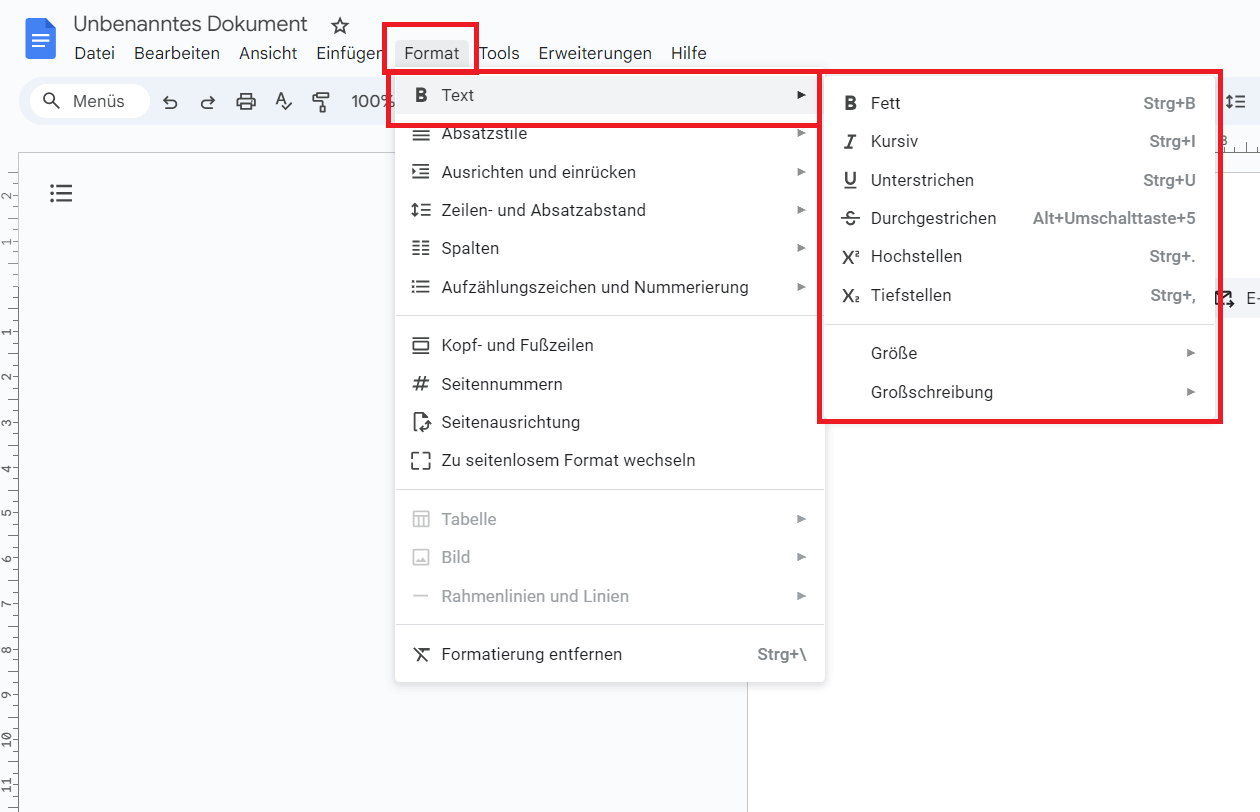Image resolution: width=1260 pixels, height=812 pixels.
Task: Click the Unbenanntes Dokument title field
Action: (189, 23)
